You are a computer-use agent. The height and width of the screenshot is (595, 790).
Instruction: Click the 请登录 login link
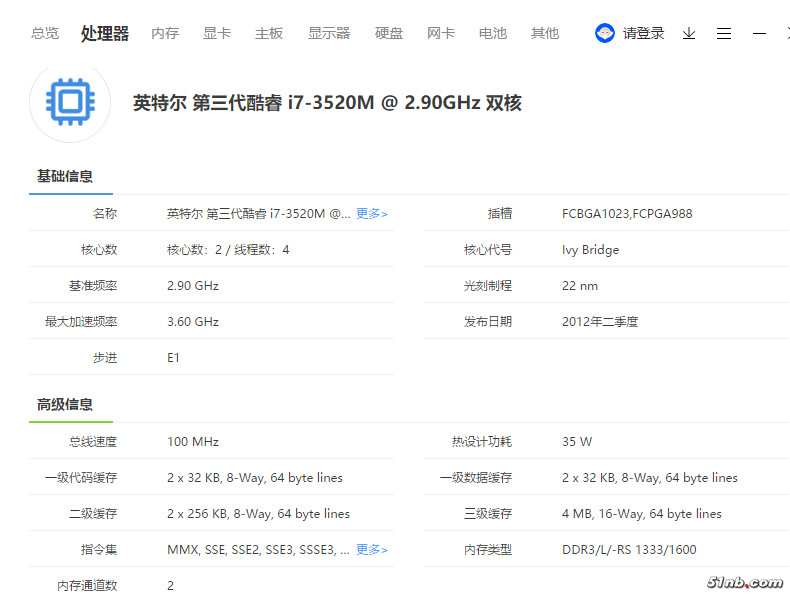(644, 33)
